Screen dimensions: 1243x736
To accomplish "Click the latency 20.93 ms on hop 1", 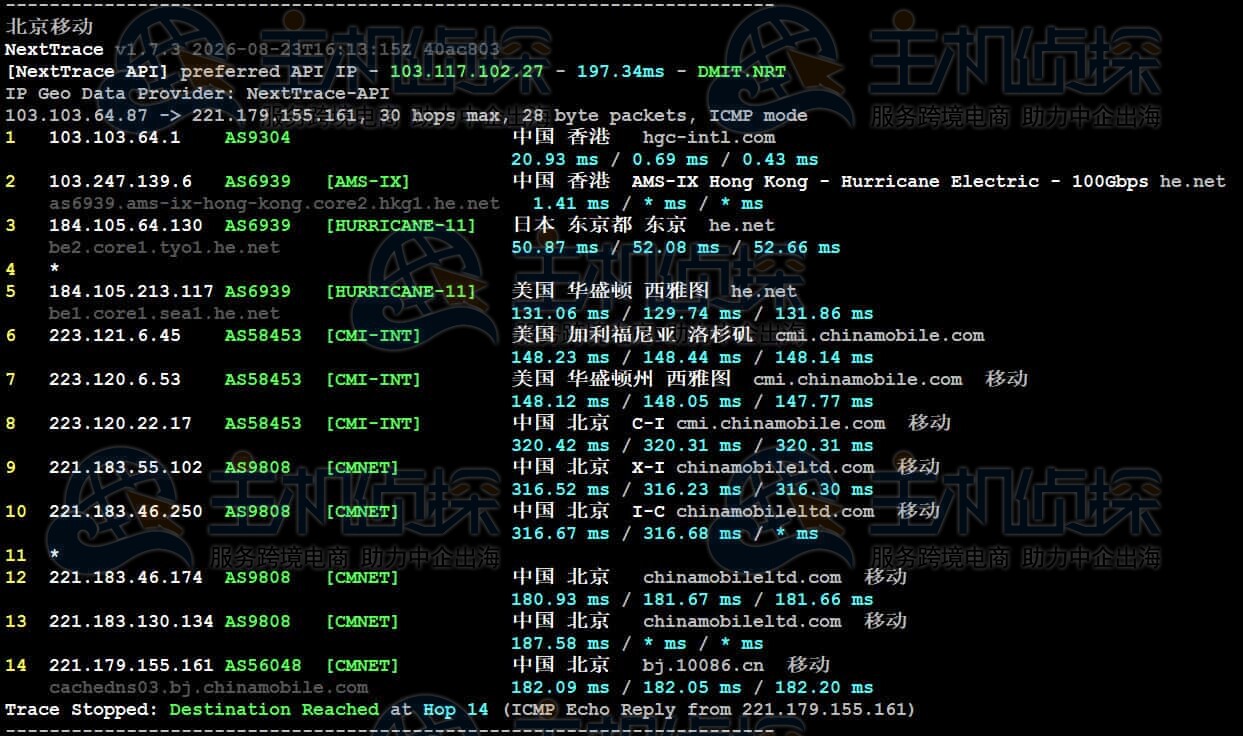I will pos(555,159).
